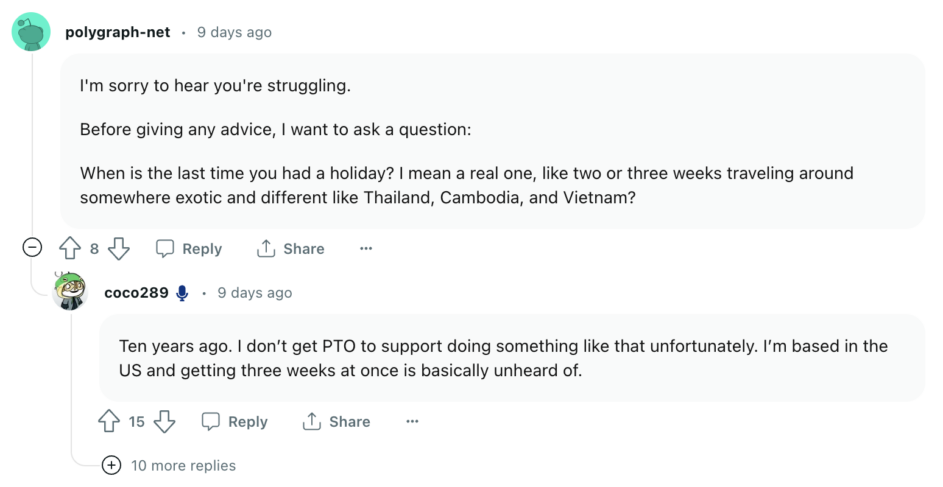Image resolution: width=943 pixels, height=487 pixels.
Task: Share polygraph-net's comment
Action: pyautogui.click(x=290, y=248)
